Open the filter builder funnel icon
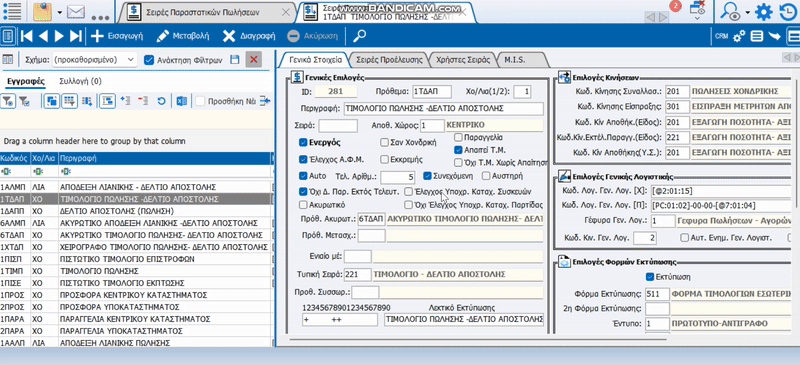Image resolution: width=800 pixels, height=365 pixels. (8, 102)
